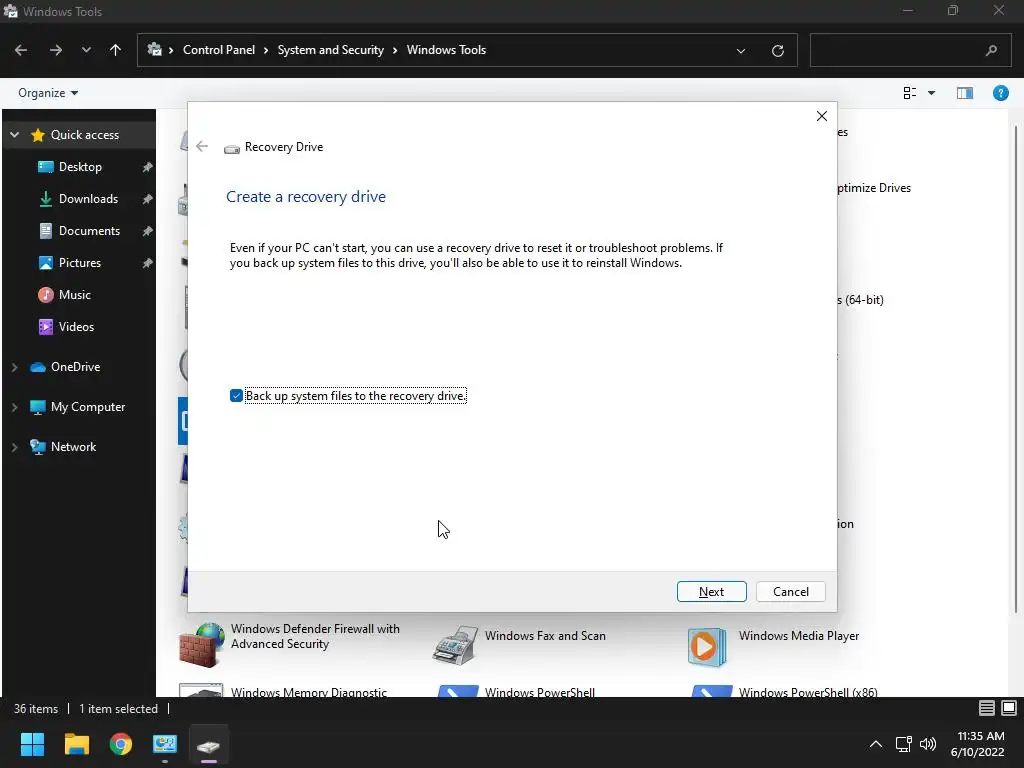The height and width of the screenshot is (768, 1024).
Task: Select Quick access in sidebar
Action: [85, 135]
